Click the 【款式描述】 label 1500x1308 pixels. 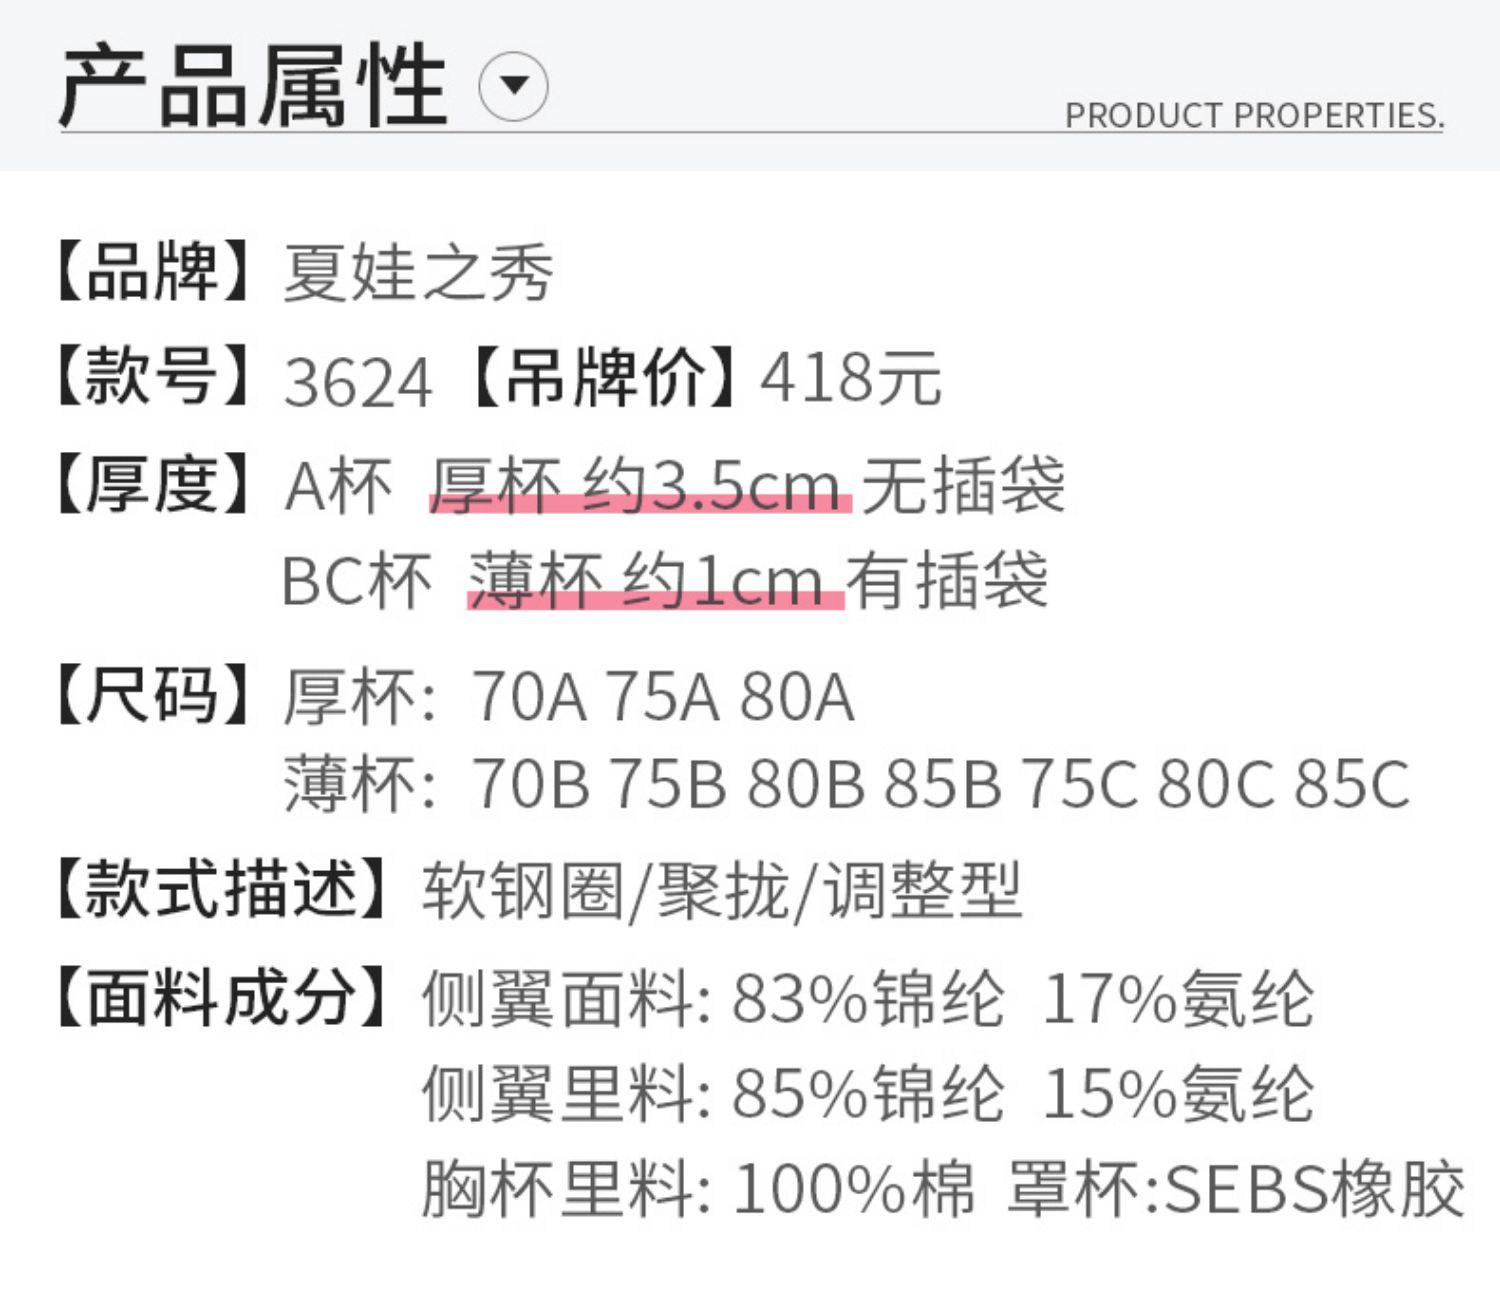pos(221,889)
